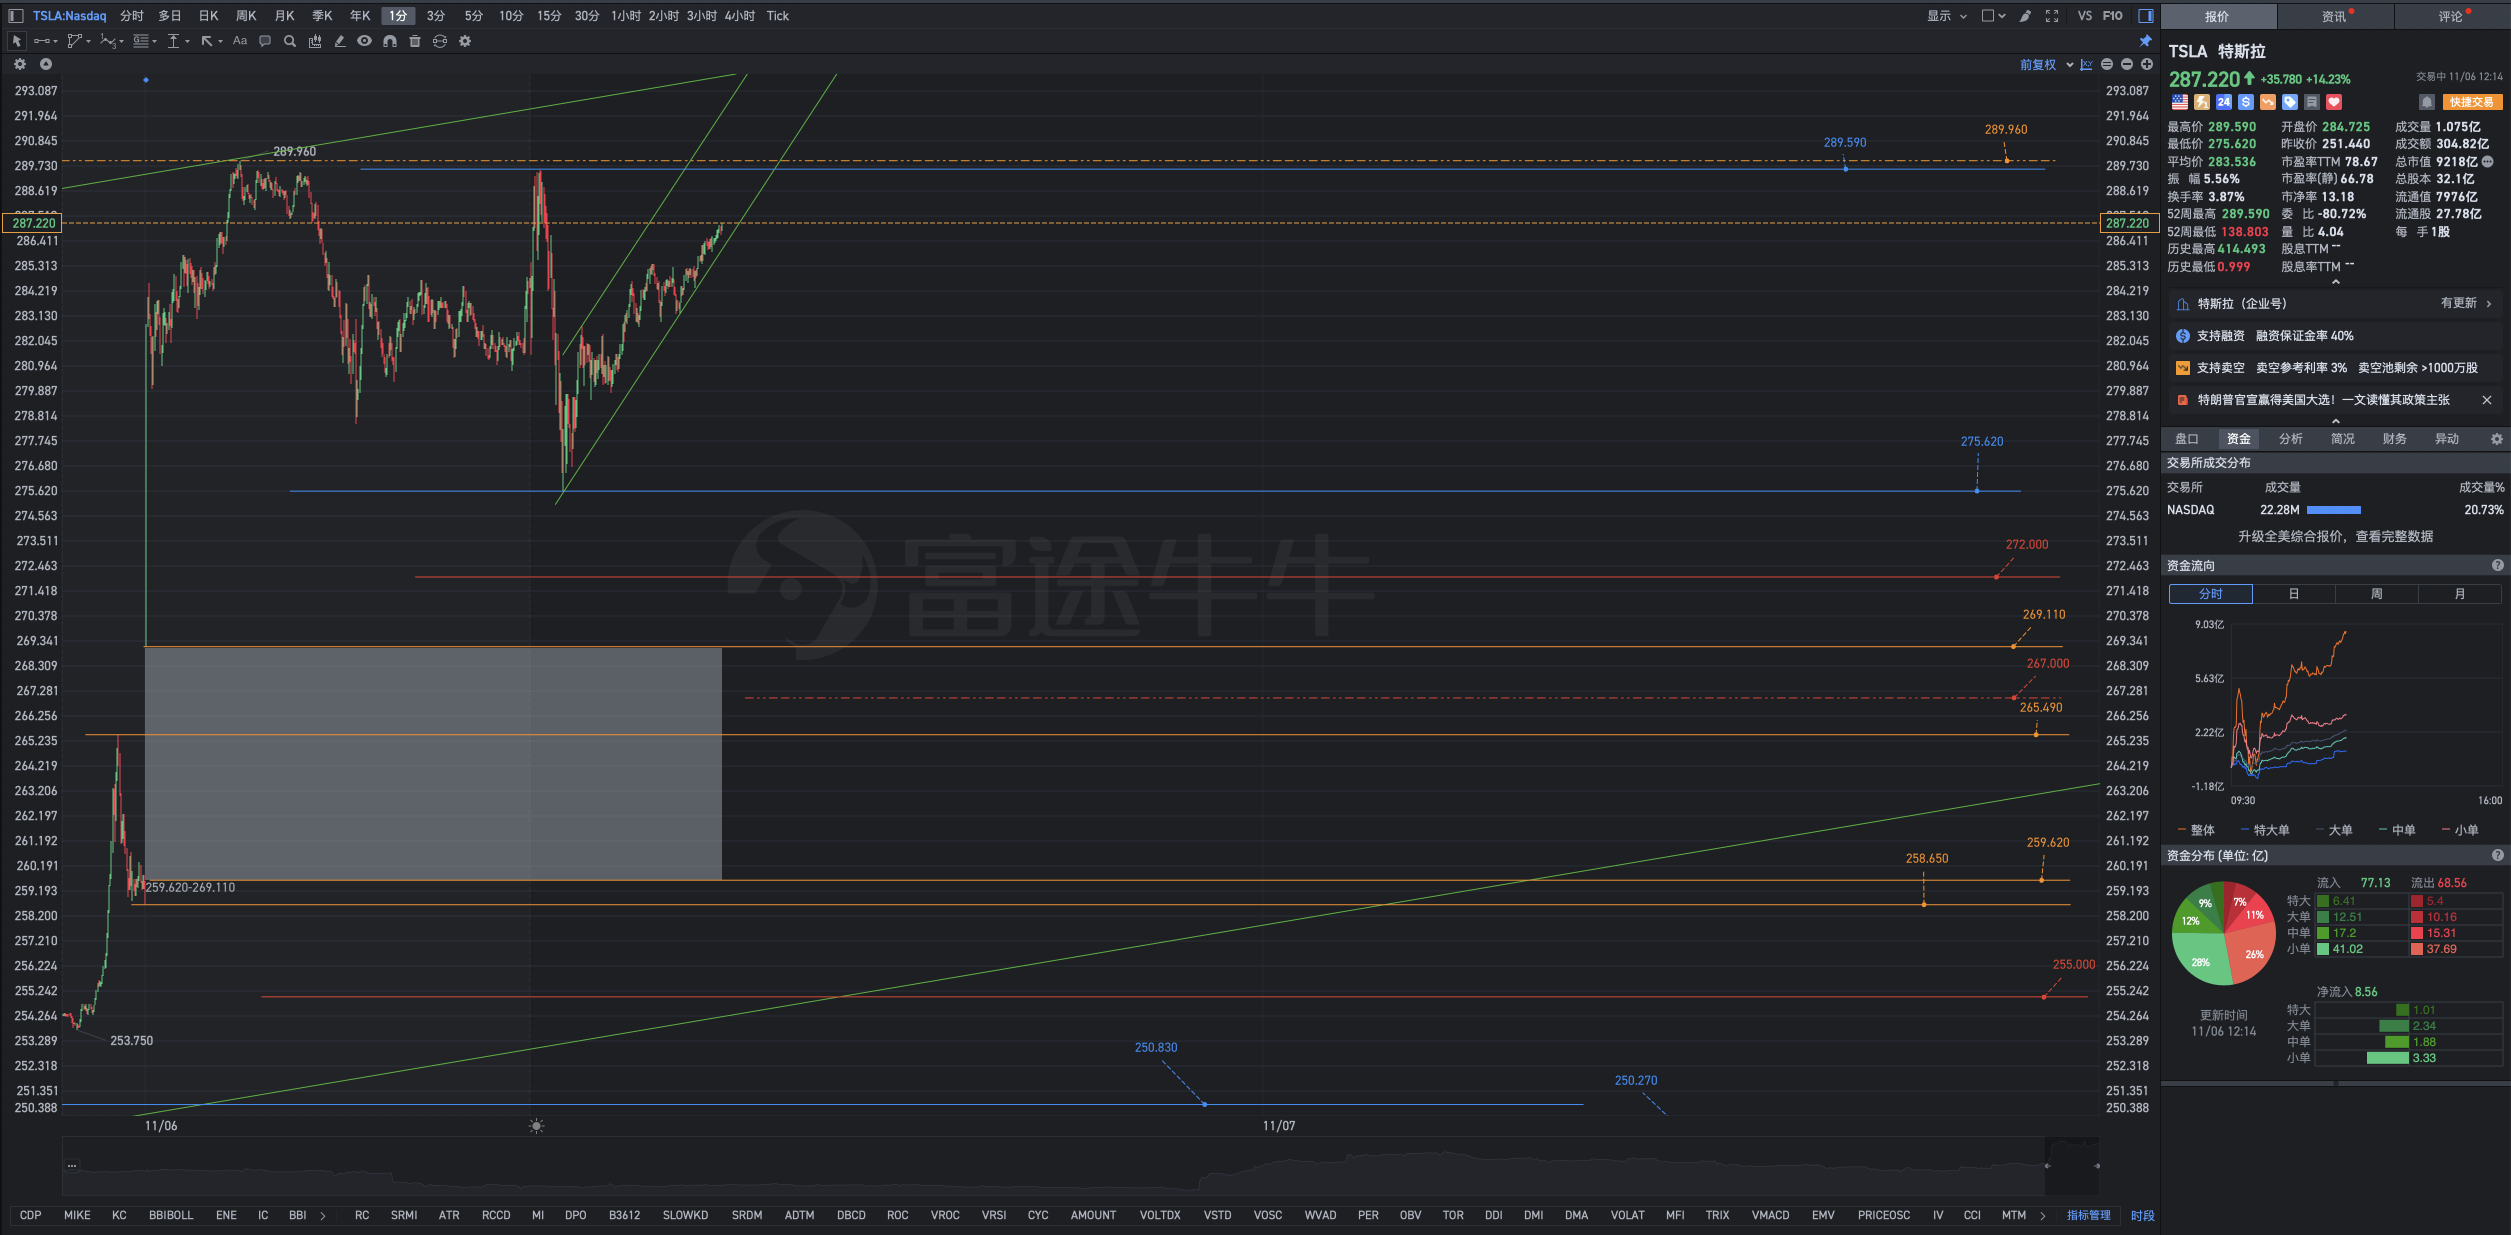Select the wave pattern drawing tool
2511x1235 pixels.
(x=108, y=41)
